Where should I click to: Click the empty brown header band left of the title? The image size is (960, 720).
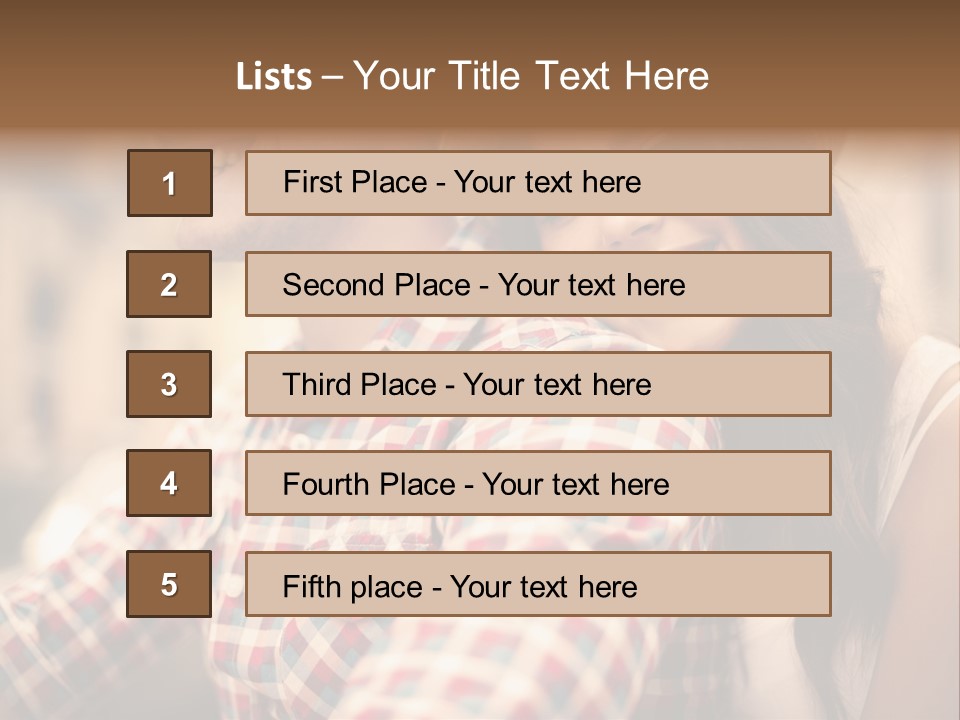click(x=110, y=70)
